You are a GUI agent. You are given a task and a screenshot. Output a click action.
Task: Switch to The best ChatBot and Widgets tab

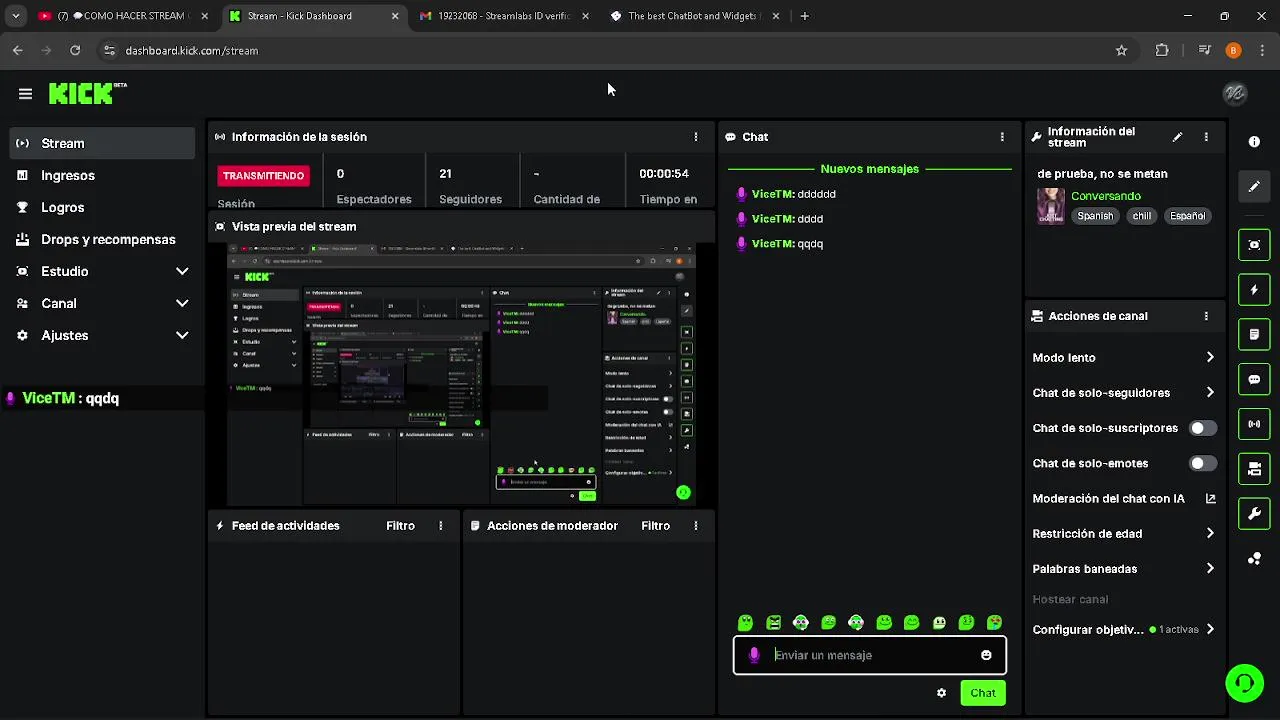pos(694,16)
